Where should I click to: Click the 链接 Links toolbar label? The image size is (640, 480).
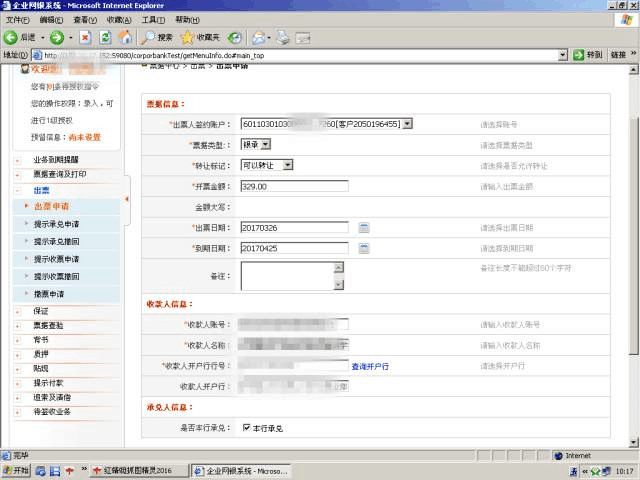618,55
